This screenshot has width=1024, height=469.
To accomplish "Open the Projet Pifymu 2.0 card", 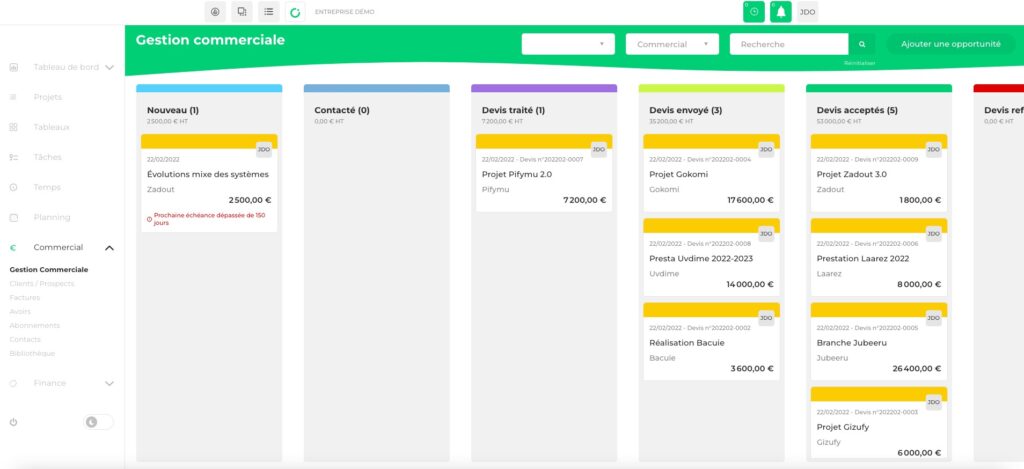I will click(x=543, y=174).
